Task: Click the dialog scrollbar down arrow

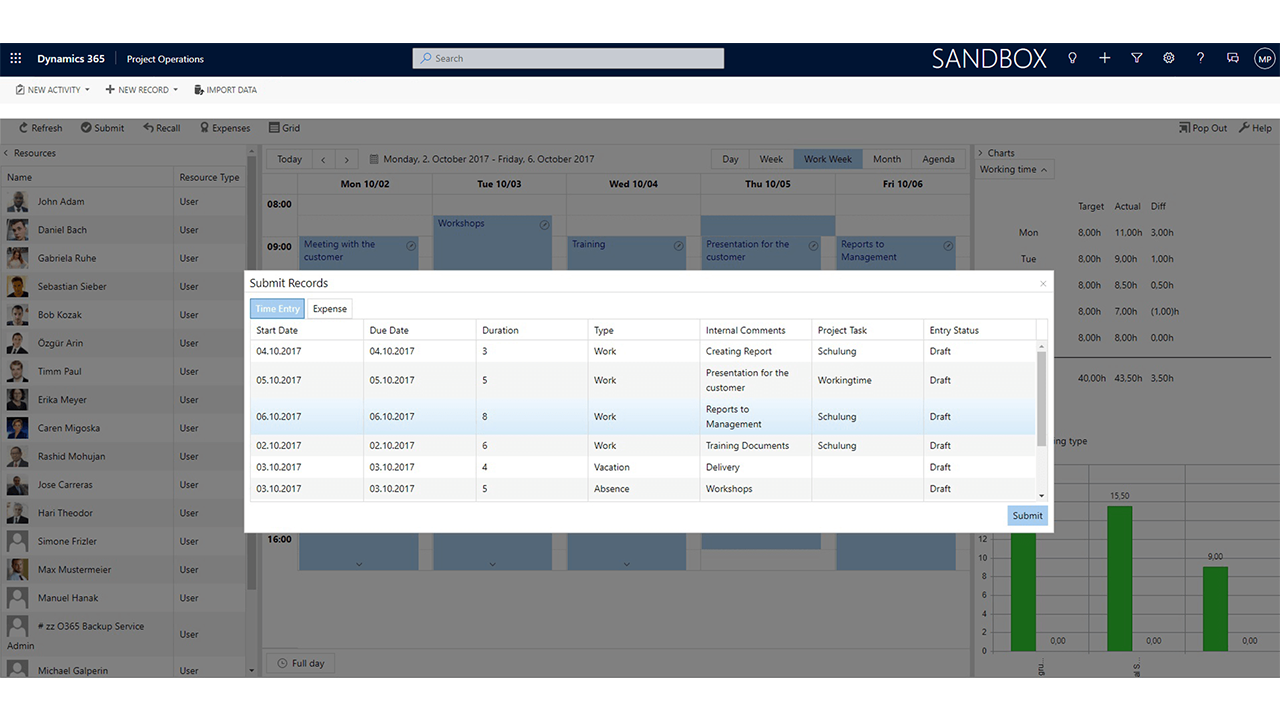Action: 1042,495
